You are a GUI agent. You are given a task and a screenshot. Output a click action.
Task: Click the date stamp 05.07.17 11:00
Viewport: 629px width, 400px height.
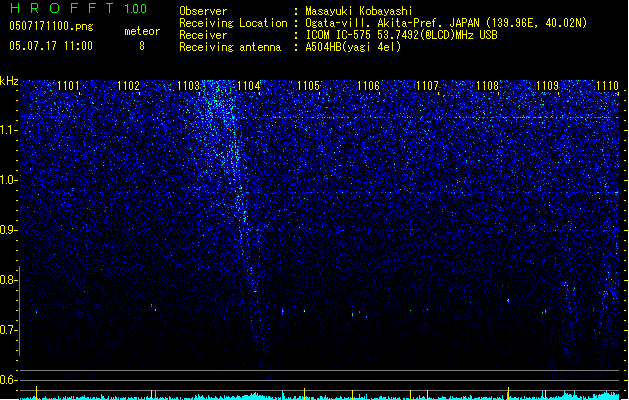coord(51,46)
